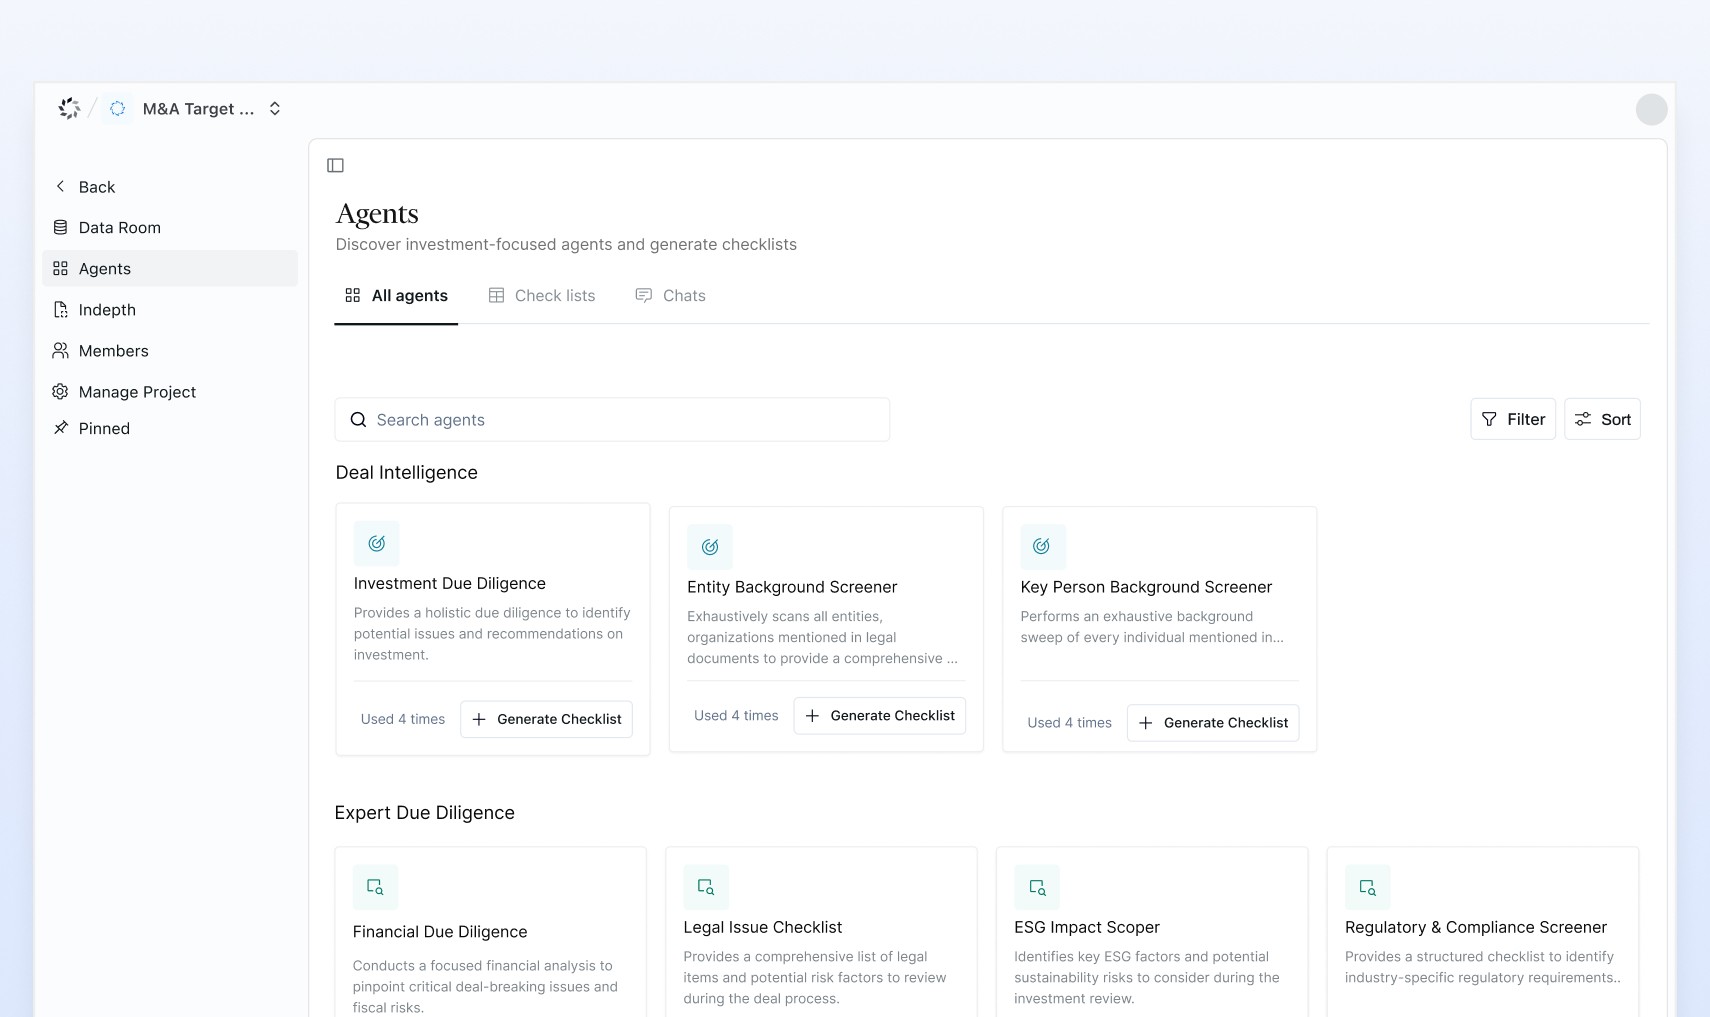1710x1017 pixels.
Task: Click the Investment Due Diligence target icon
Action: click(377, 544)
